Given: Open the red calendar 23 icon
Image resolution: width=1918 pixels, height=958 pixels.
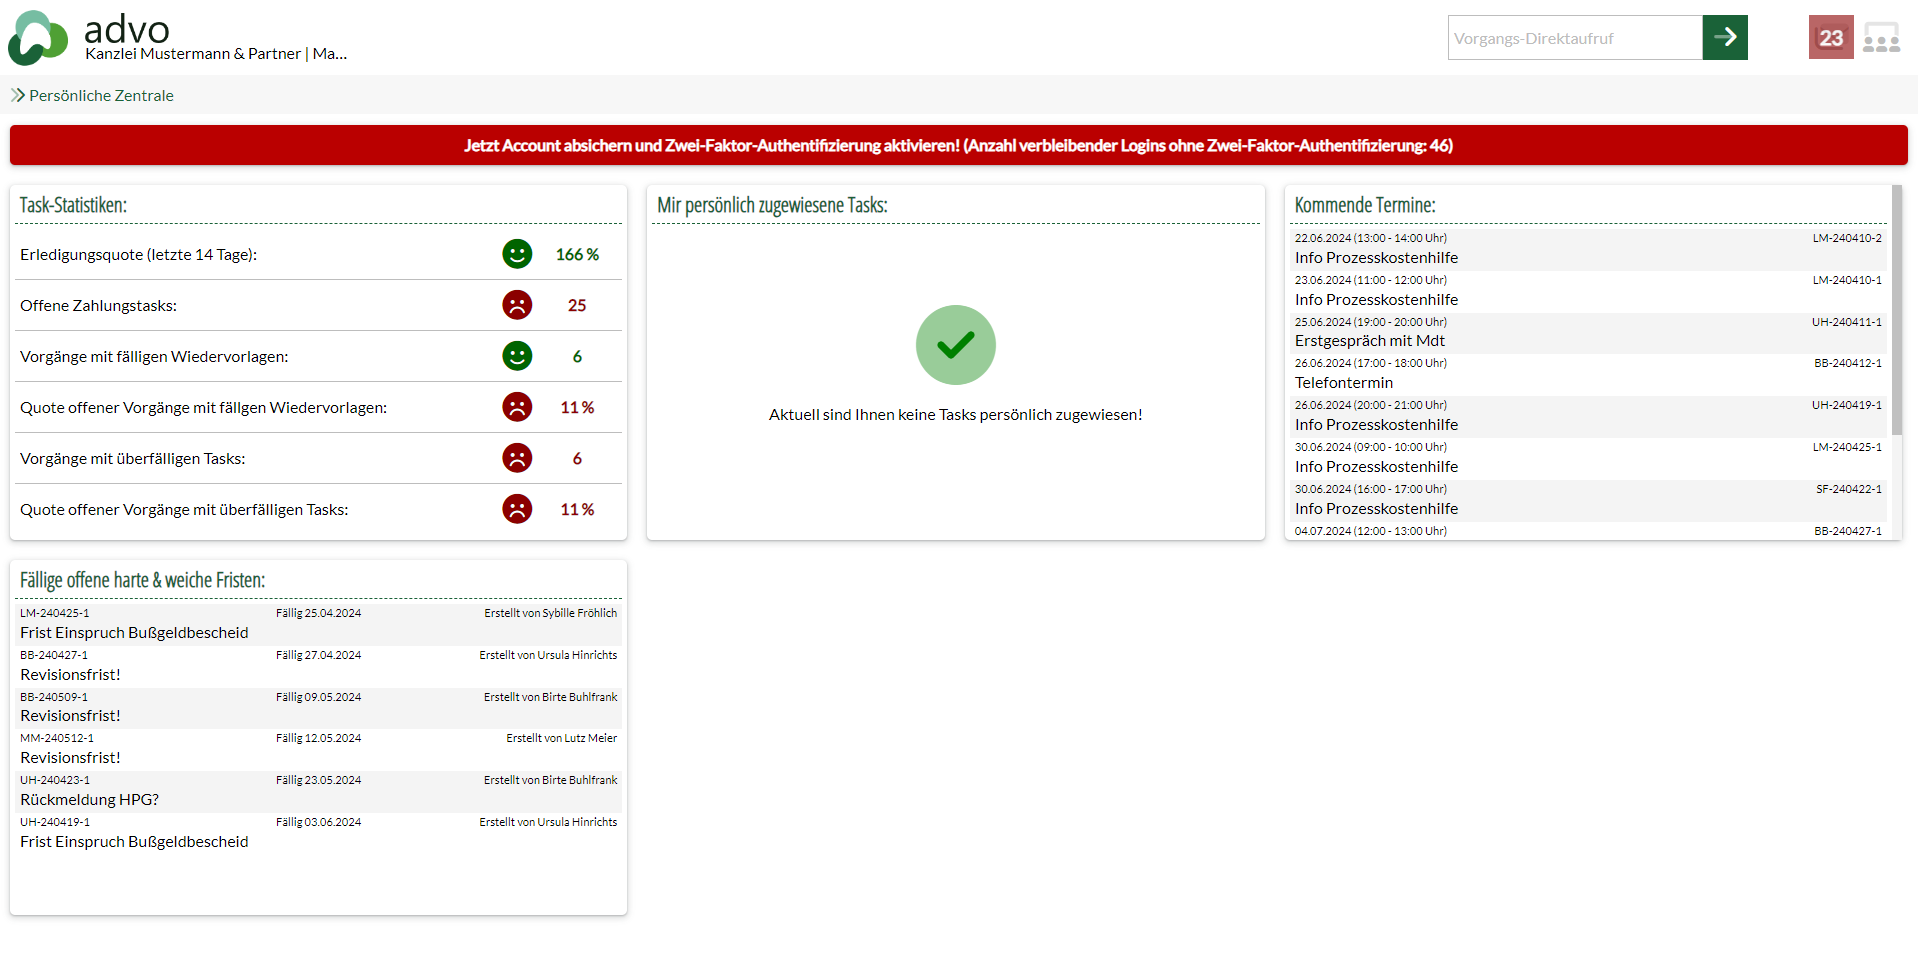Looking at the screenshot, I should point(1830,38).
